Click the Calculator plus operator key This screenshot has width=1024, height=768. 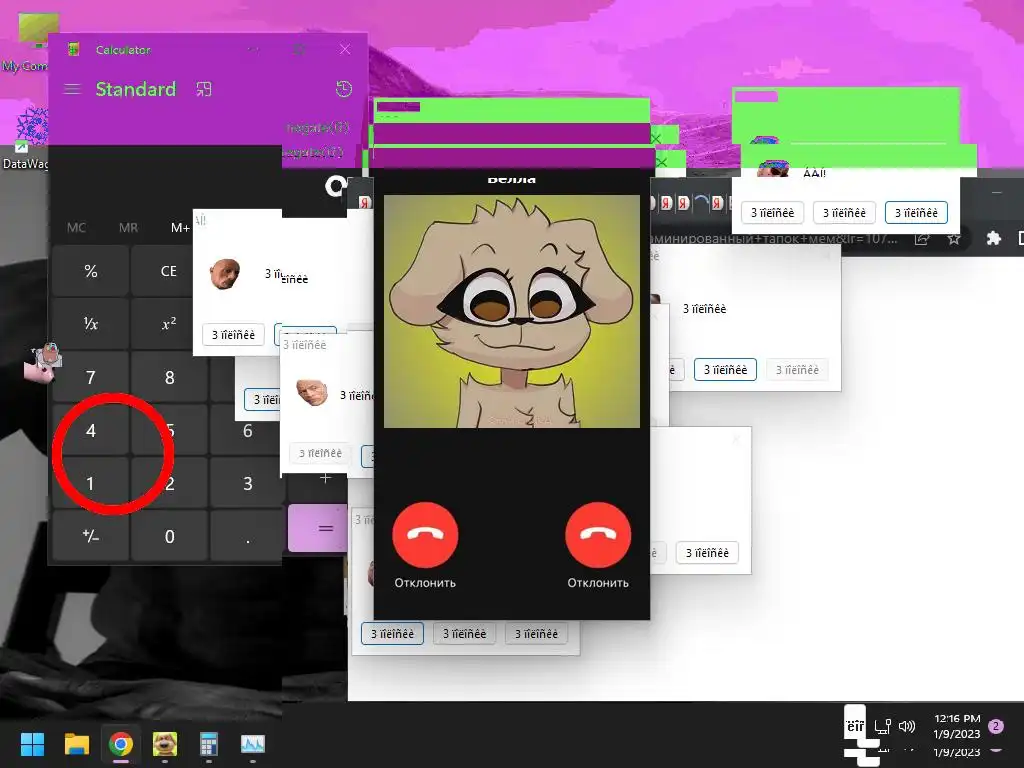pos(325,479)
